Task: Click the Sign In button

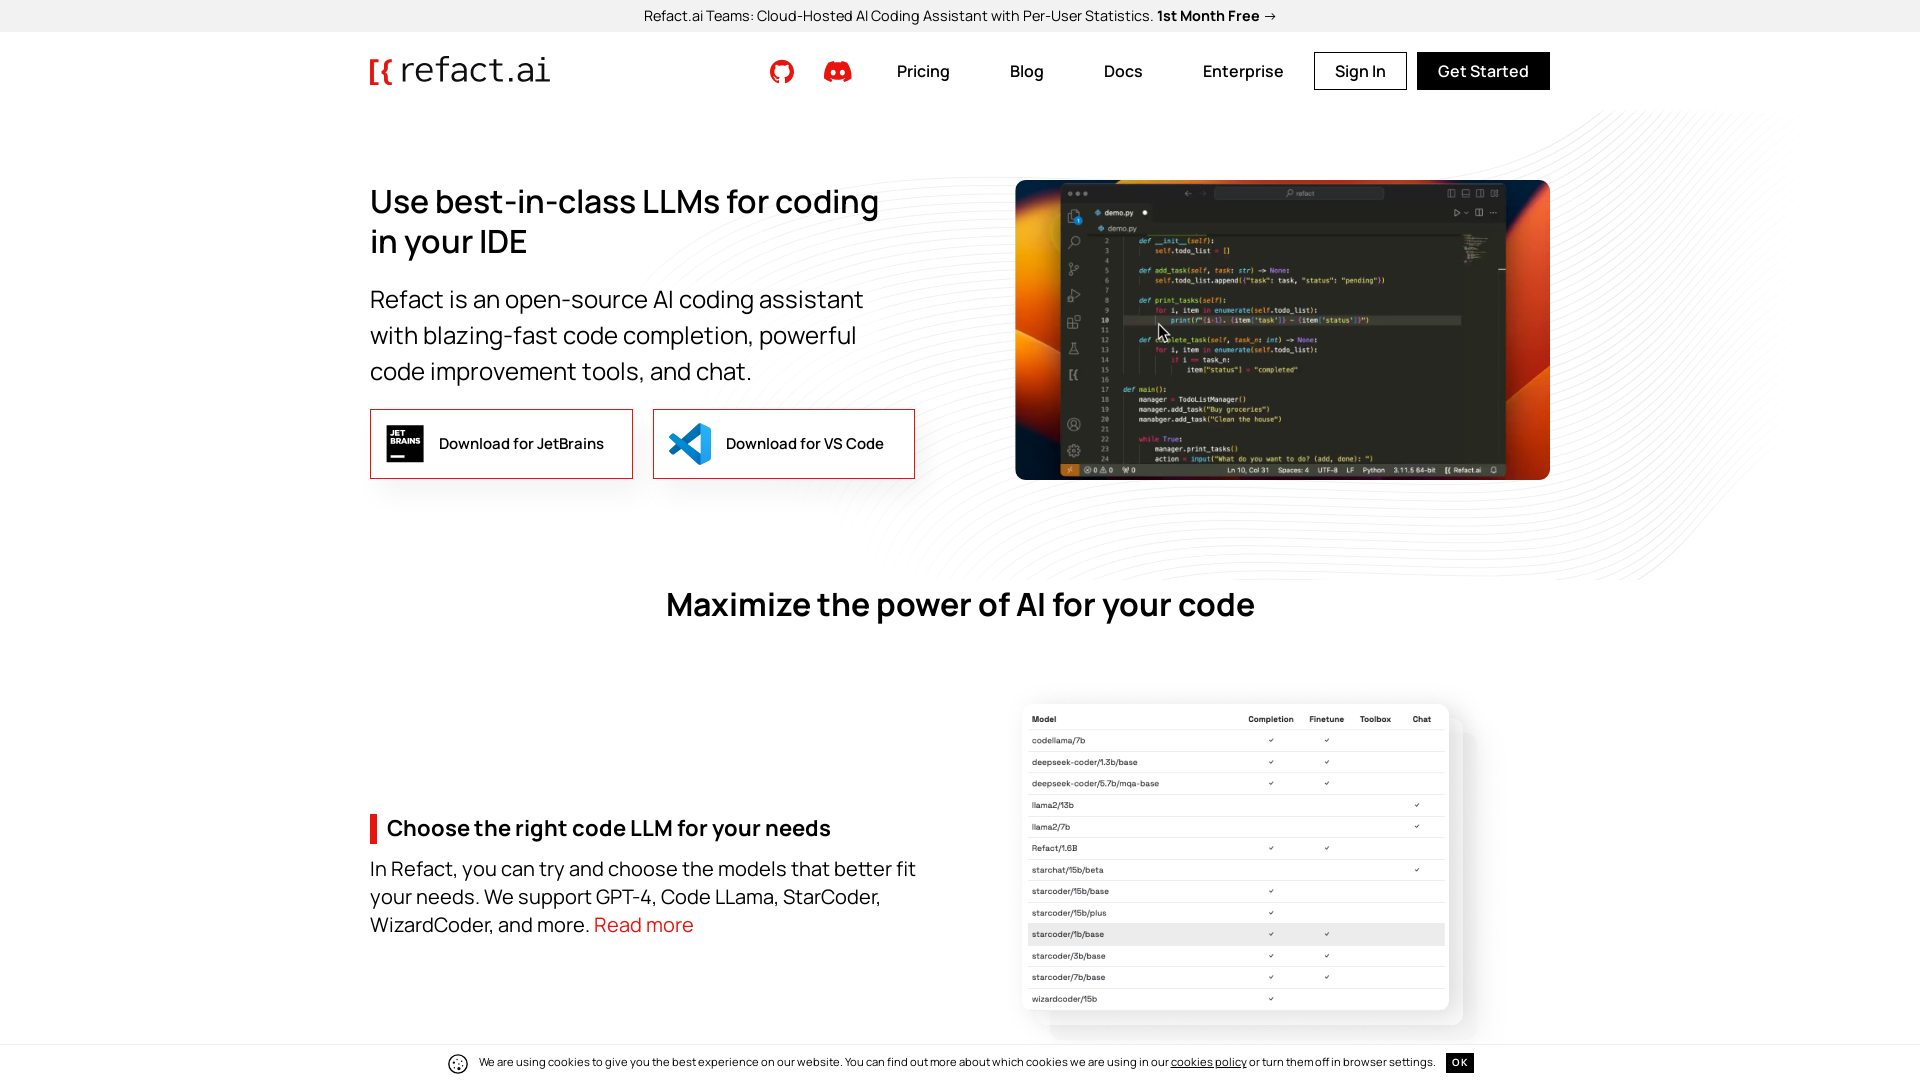Action: [x=1360, y=71]
